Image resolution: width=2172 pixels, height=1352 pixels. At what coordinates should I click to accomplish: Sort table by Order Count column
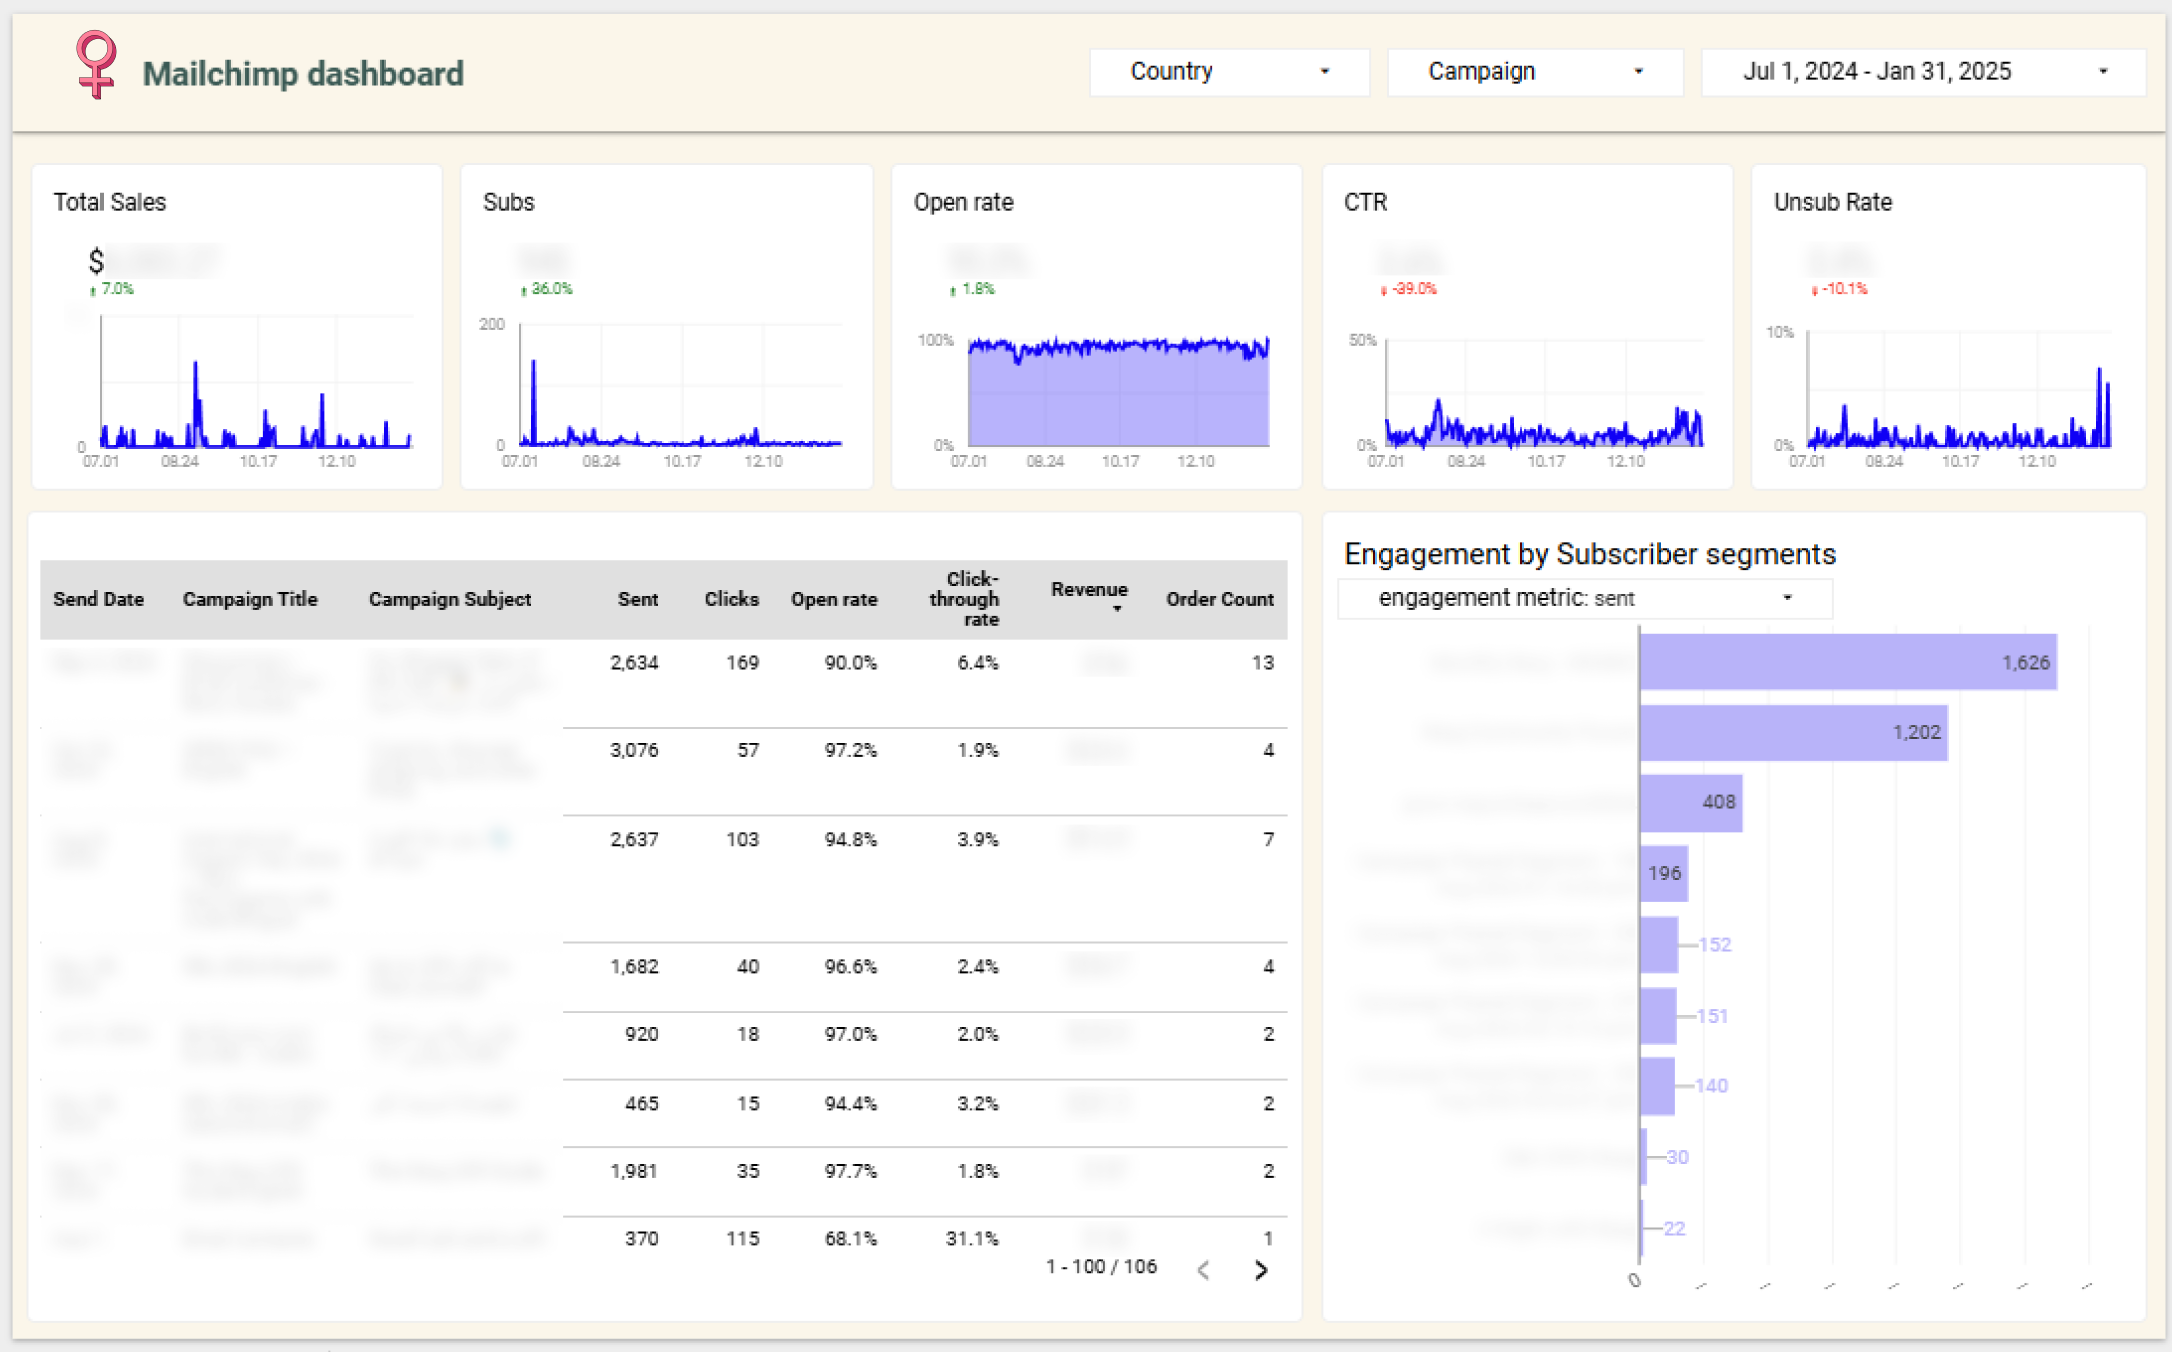pos(1219,599)
